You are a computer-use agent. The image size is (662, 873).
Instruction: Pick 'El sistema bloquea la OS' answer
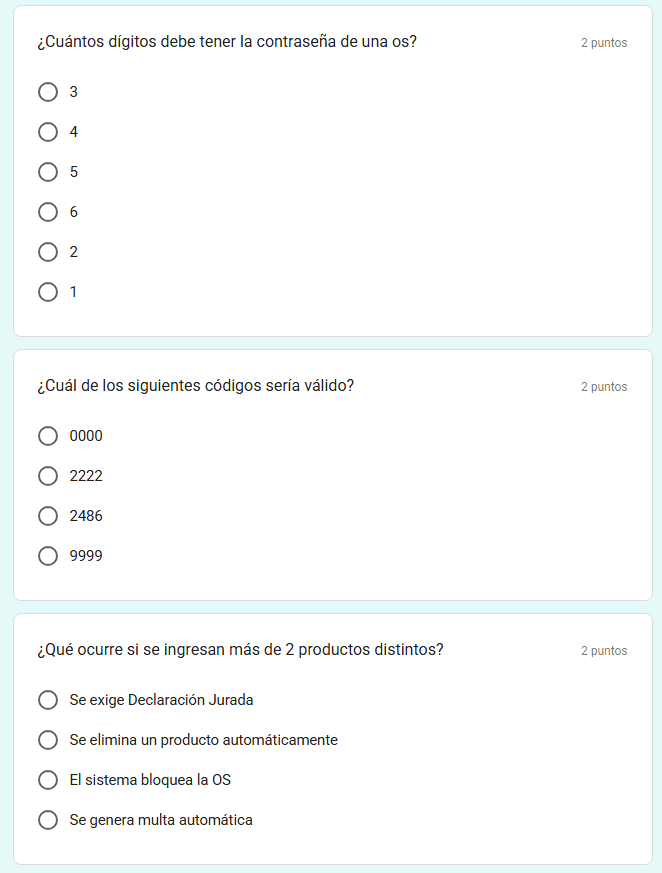click(48, 780)
